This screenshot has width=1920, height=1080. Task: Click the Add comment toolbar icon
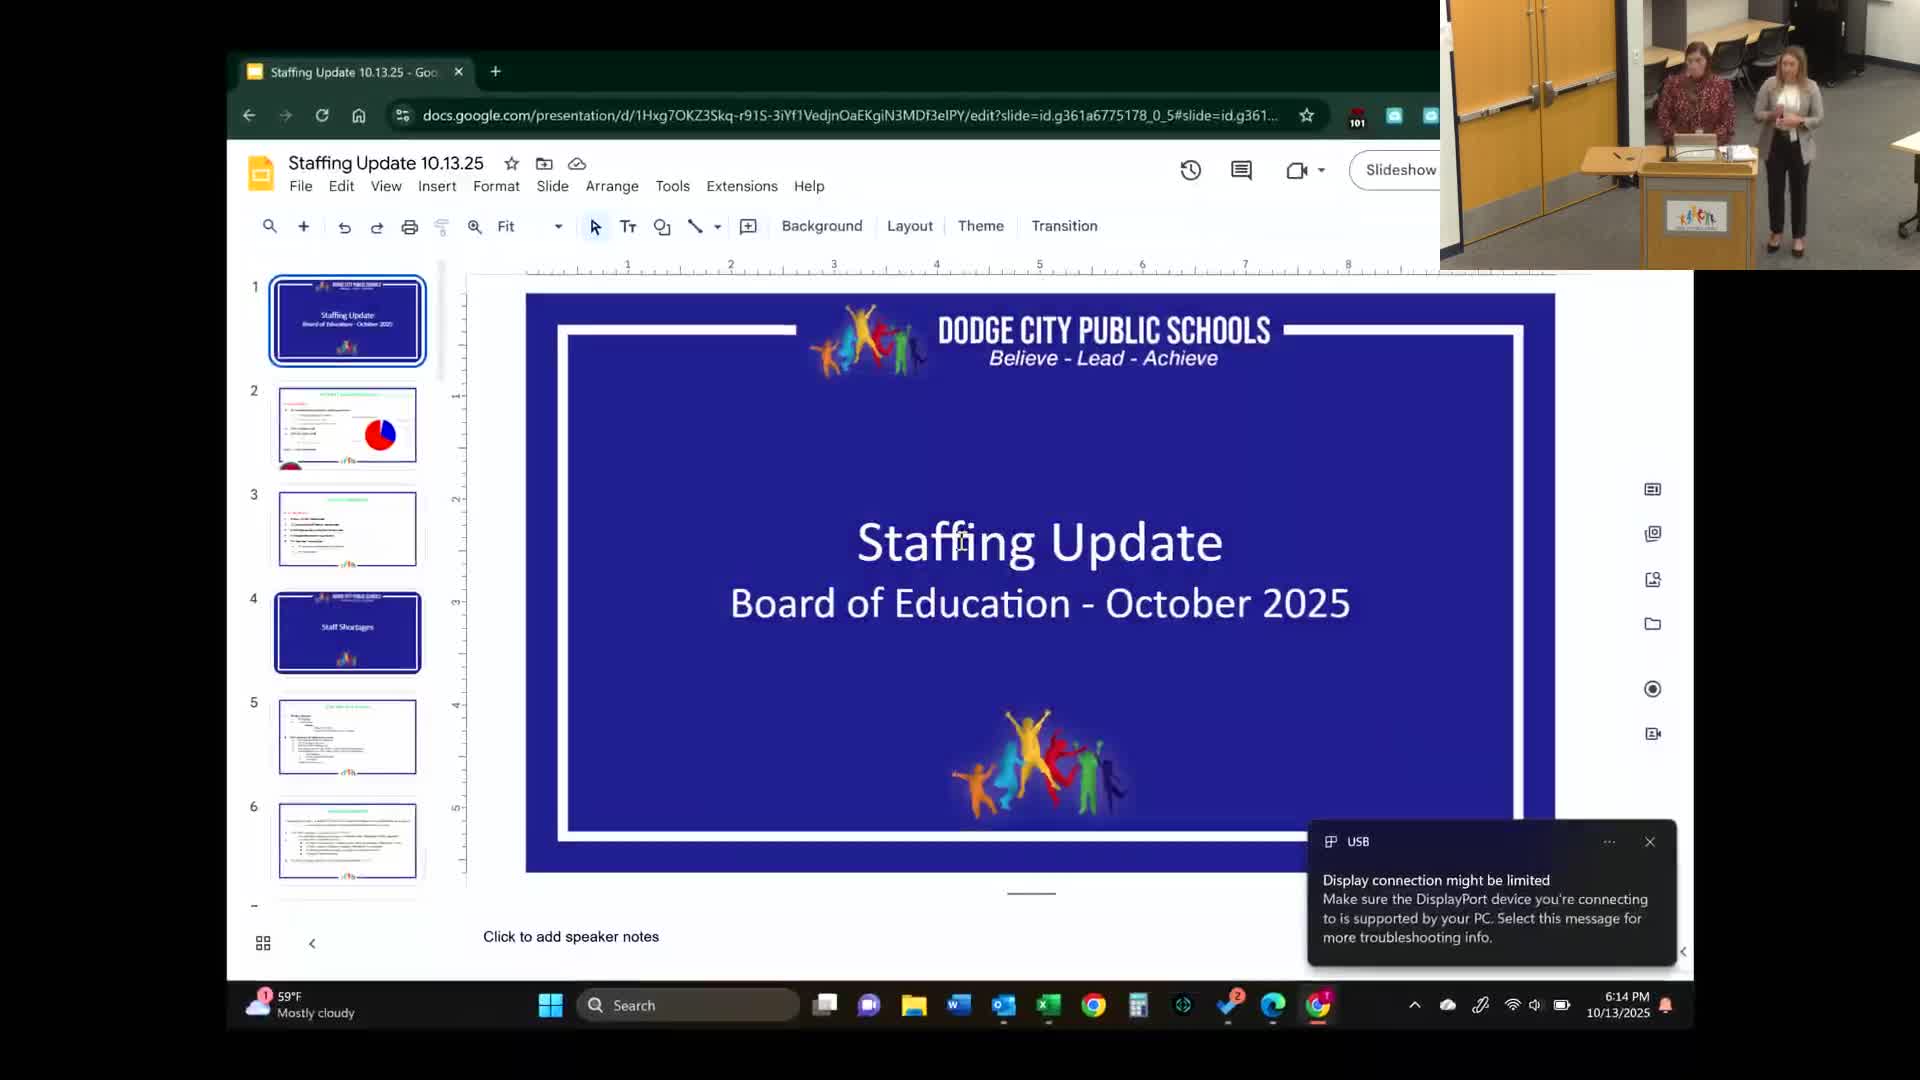(748, 227)
